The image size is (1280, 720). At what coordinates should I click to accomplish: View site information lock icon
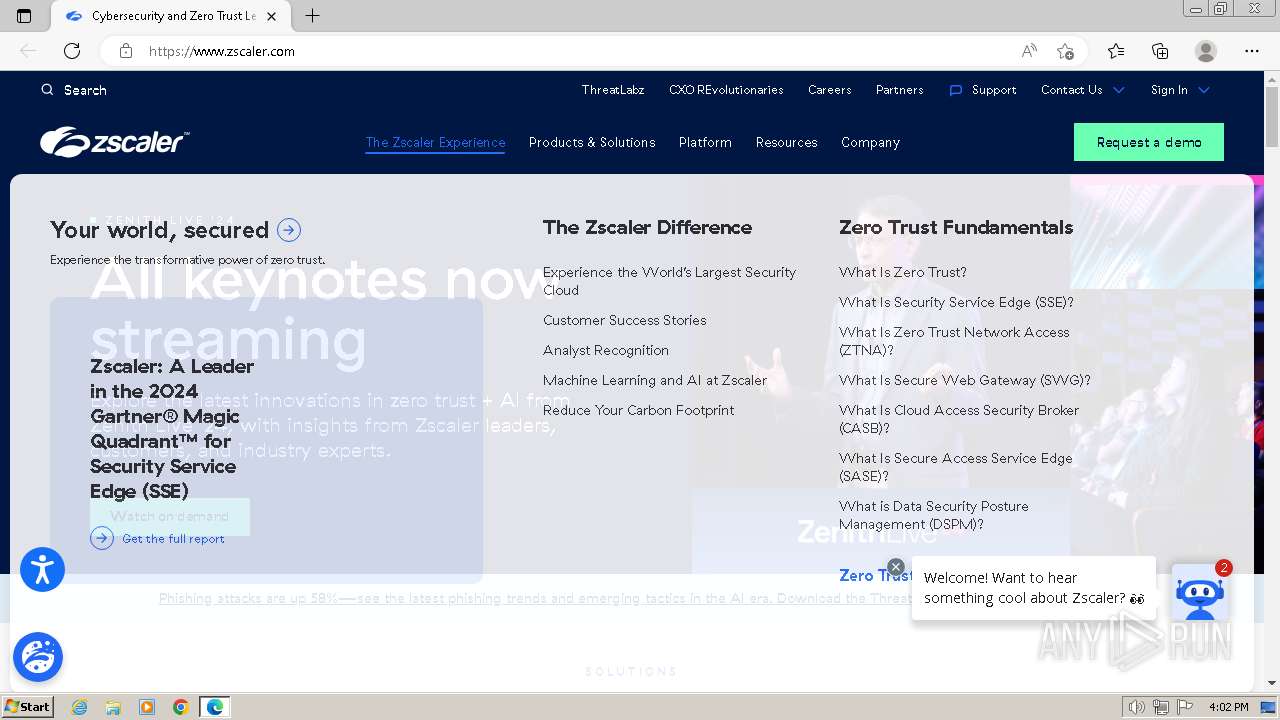126,51
